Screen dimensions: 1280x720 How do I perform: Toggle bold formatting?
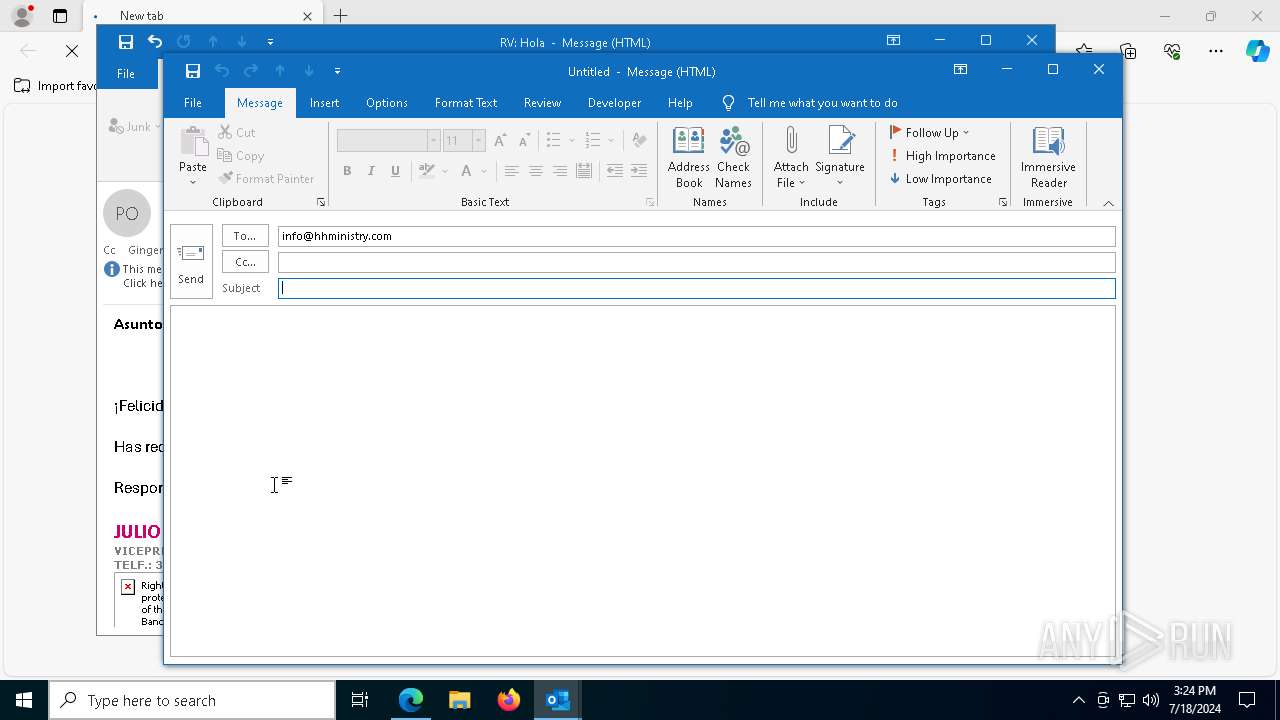[x=347, y=171]
